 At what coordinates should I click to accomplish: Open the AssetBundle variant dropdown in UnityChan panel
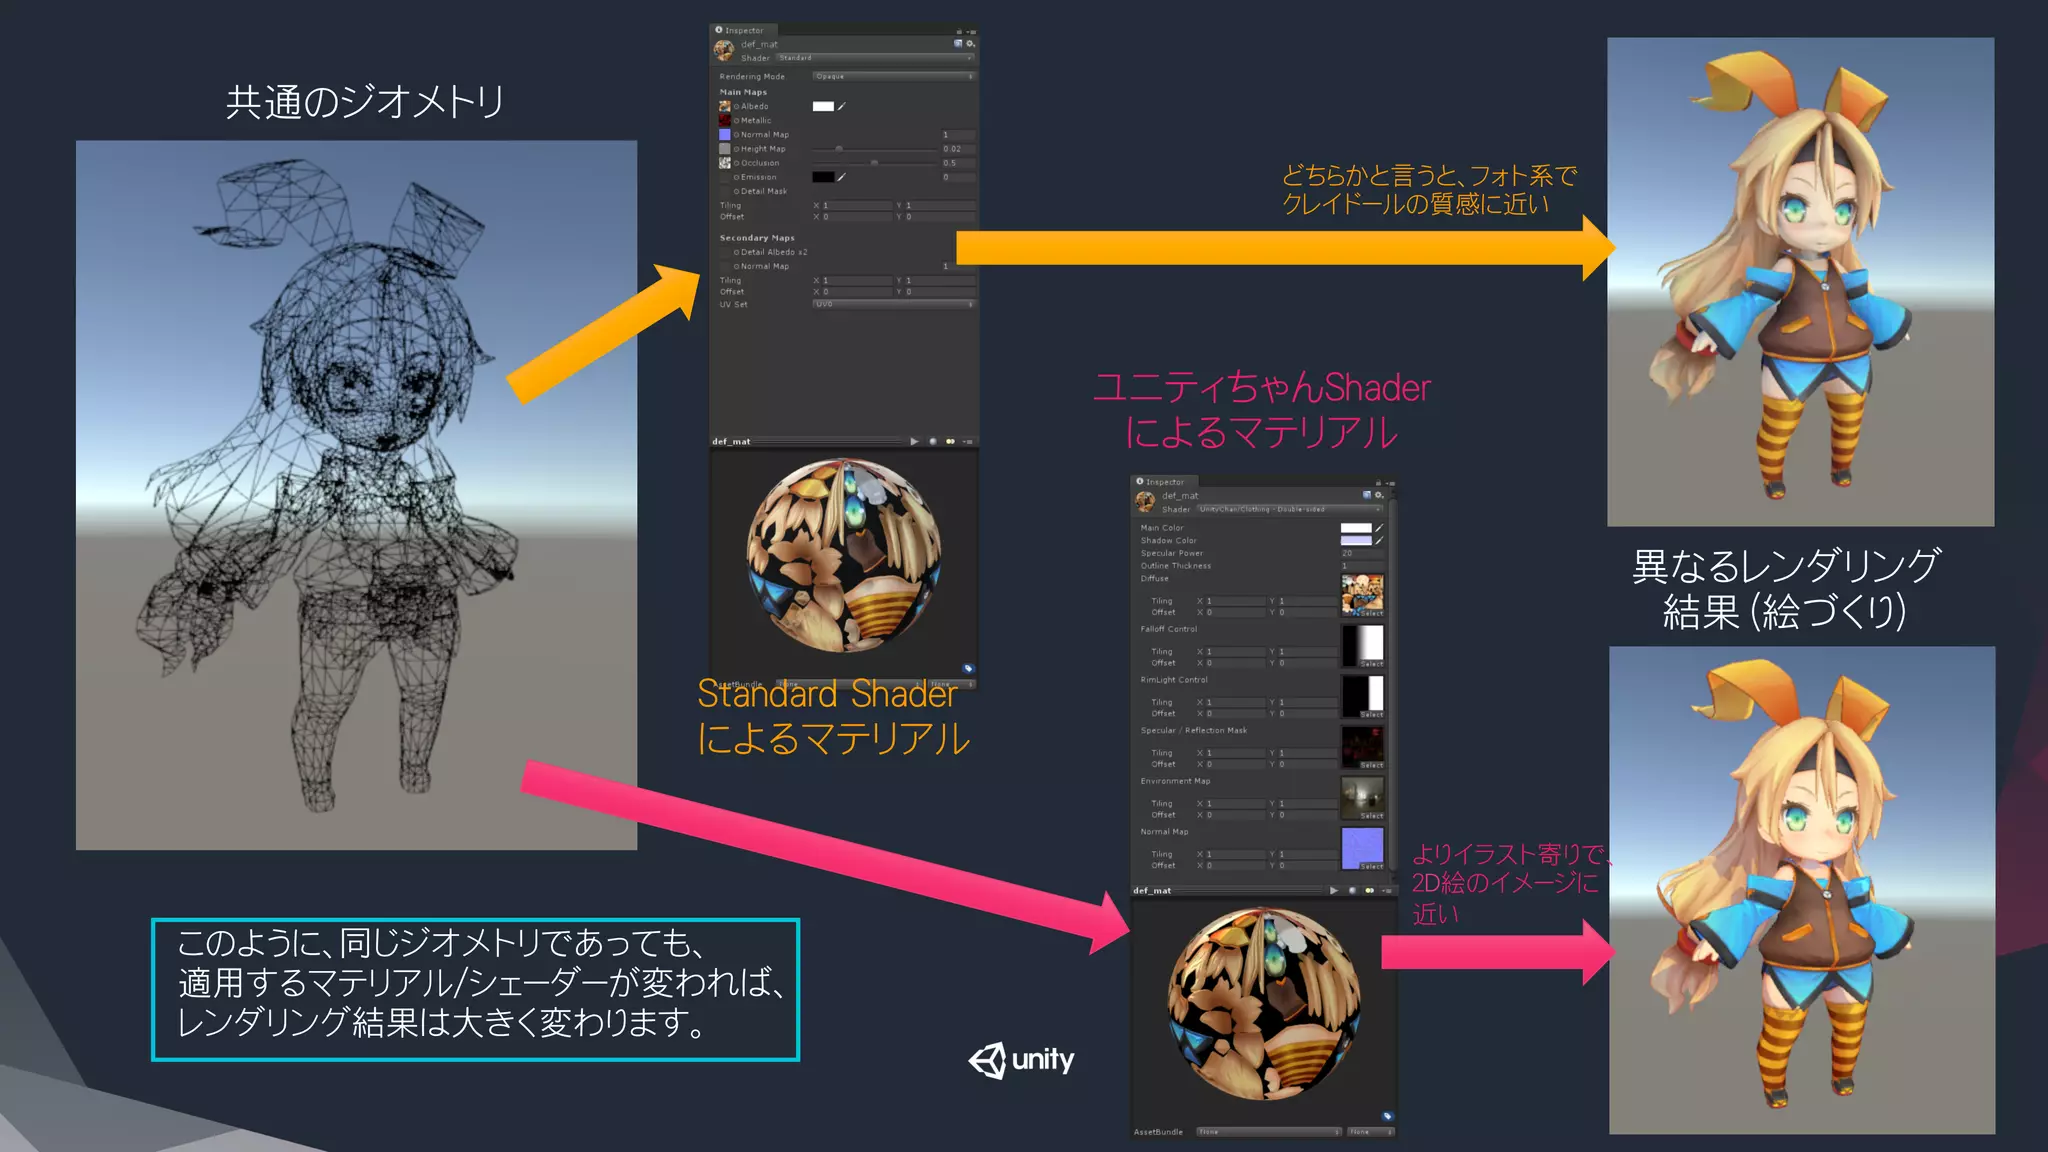(1370, 1132)
